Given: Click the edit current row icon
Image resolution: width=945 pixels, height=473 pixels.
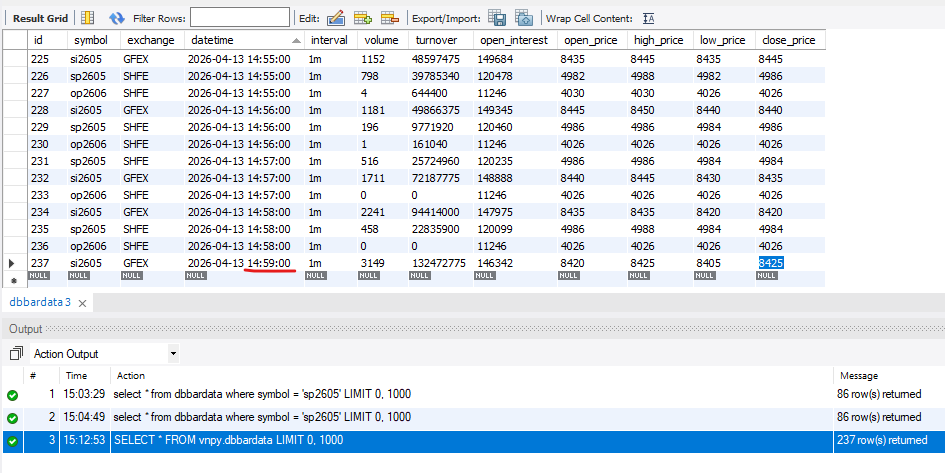Looking at the screenshot, I should pos(336,18).
